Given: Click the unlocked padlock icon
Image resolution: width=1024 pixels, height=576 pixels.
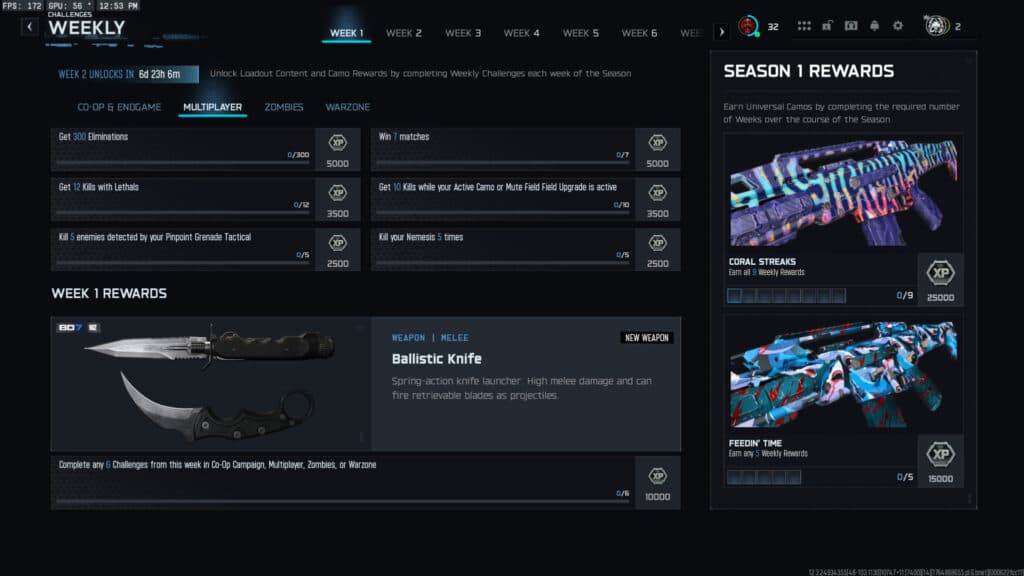Looking at the screenshot, I should click(827, 26).
